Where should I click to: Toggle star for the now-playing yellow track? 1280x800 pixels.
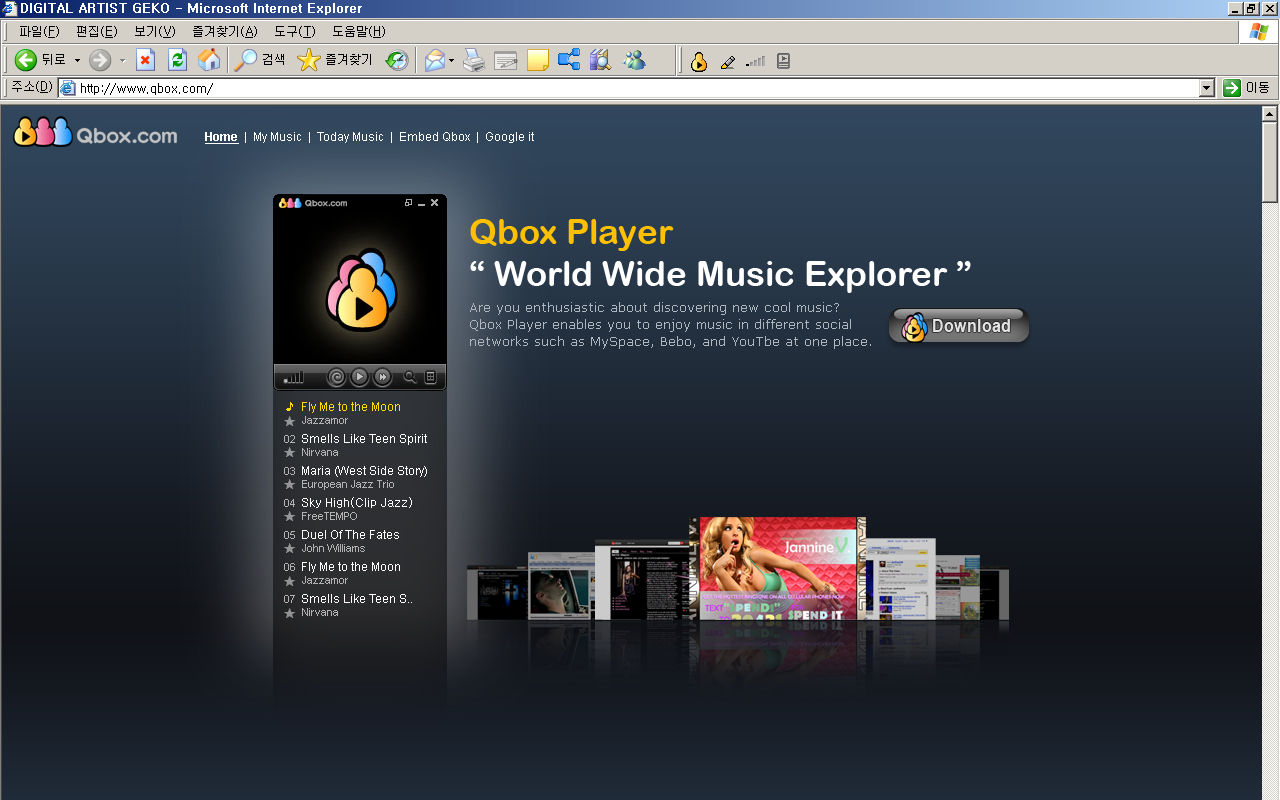(290, 421)
